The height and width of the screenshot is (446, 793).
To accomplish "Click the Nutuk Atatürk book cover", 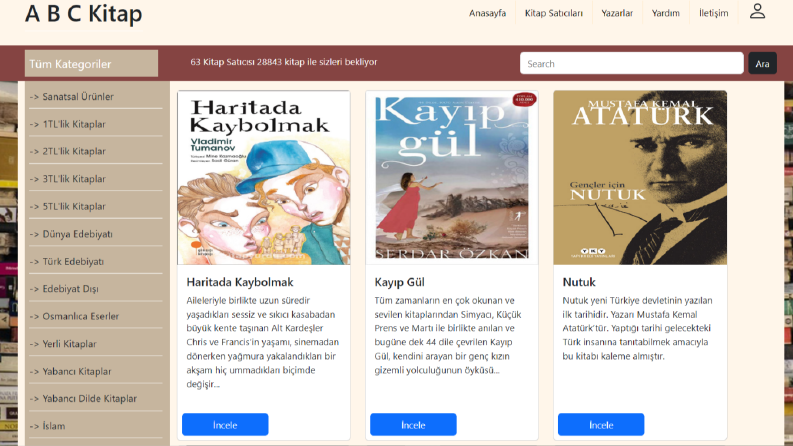I will click(x=640, y=177).
